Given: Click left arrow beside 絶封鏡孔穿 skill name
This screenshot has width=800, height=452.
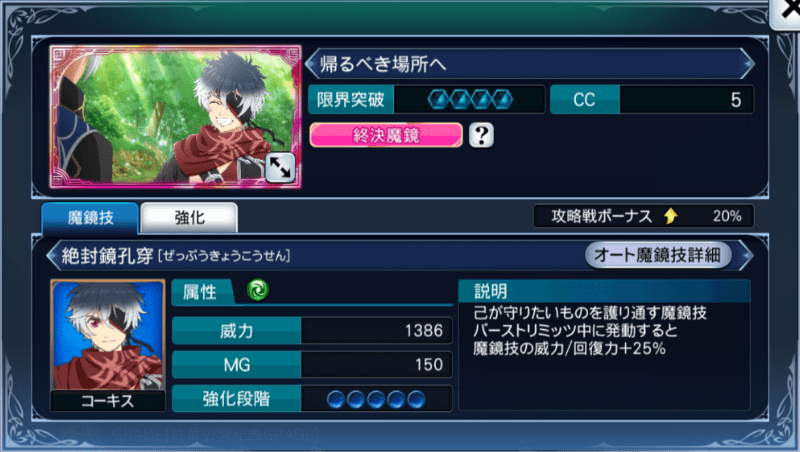Looking at the screenshot, I should (53, 256).
